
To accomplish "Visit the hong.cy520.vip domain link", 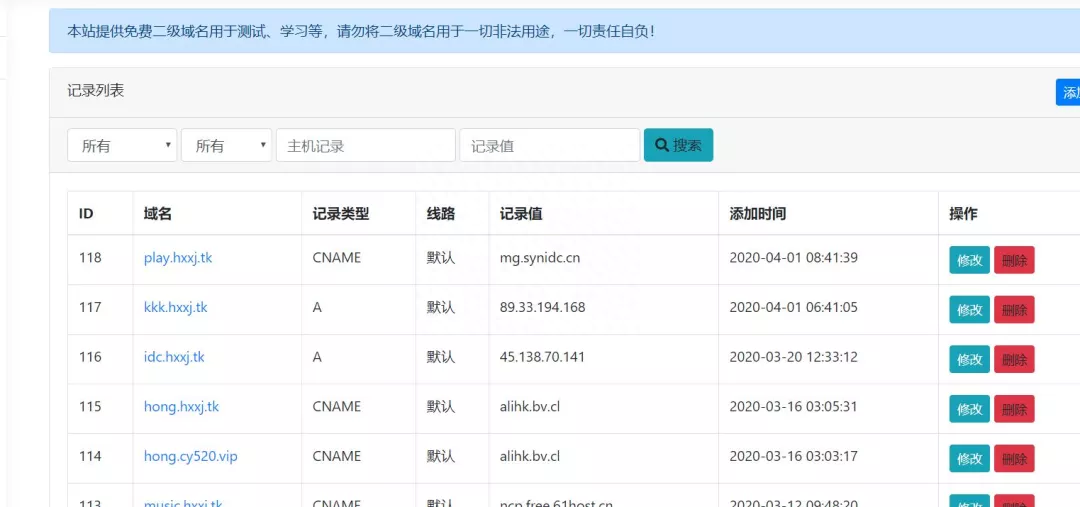I will [x=190, y=456].
